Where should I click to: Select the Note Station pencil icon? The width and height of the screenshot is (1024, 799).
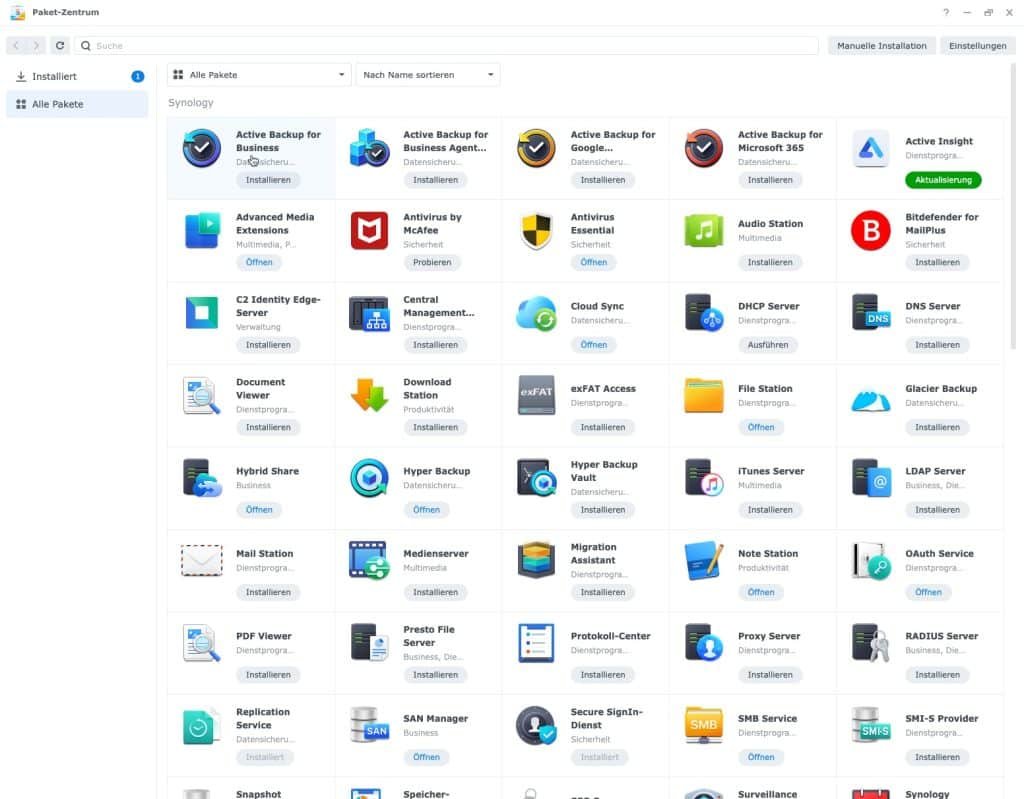703,560
